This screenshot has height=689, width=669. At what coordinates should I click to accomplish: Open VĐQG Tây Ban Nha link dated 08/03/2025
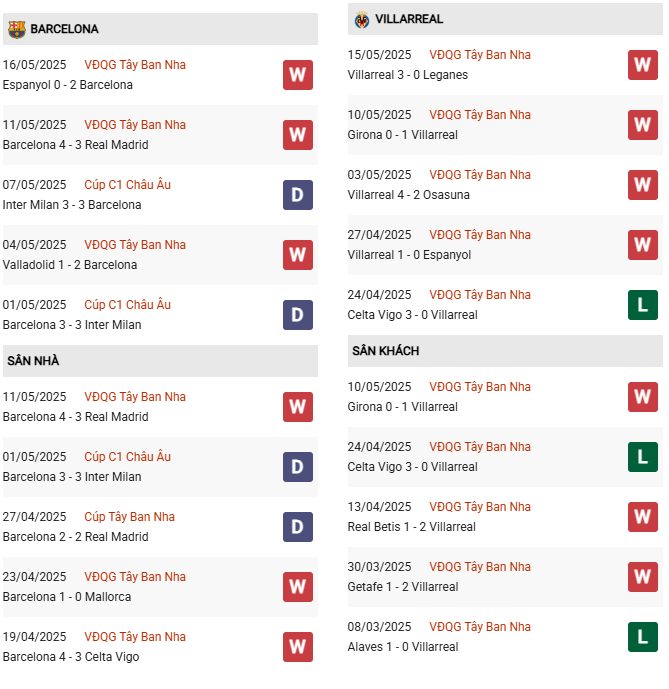click(x=480, y=627)
